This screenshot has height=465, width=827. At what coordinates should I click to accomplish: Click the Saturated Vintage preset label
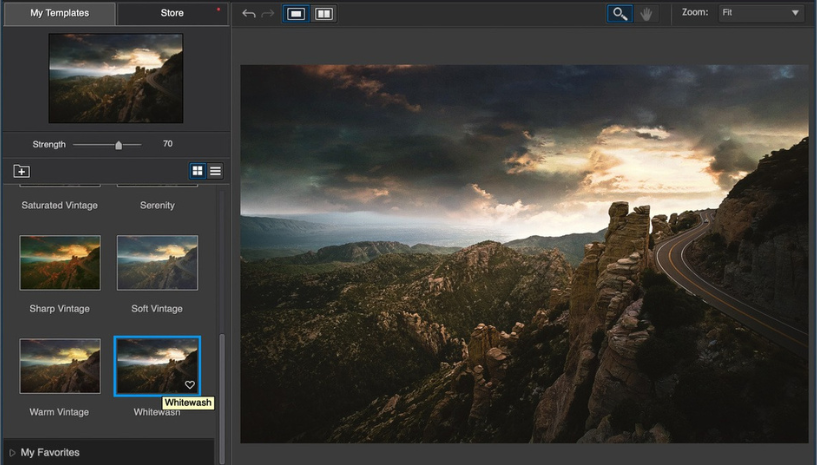60,205
